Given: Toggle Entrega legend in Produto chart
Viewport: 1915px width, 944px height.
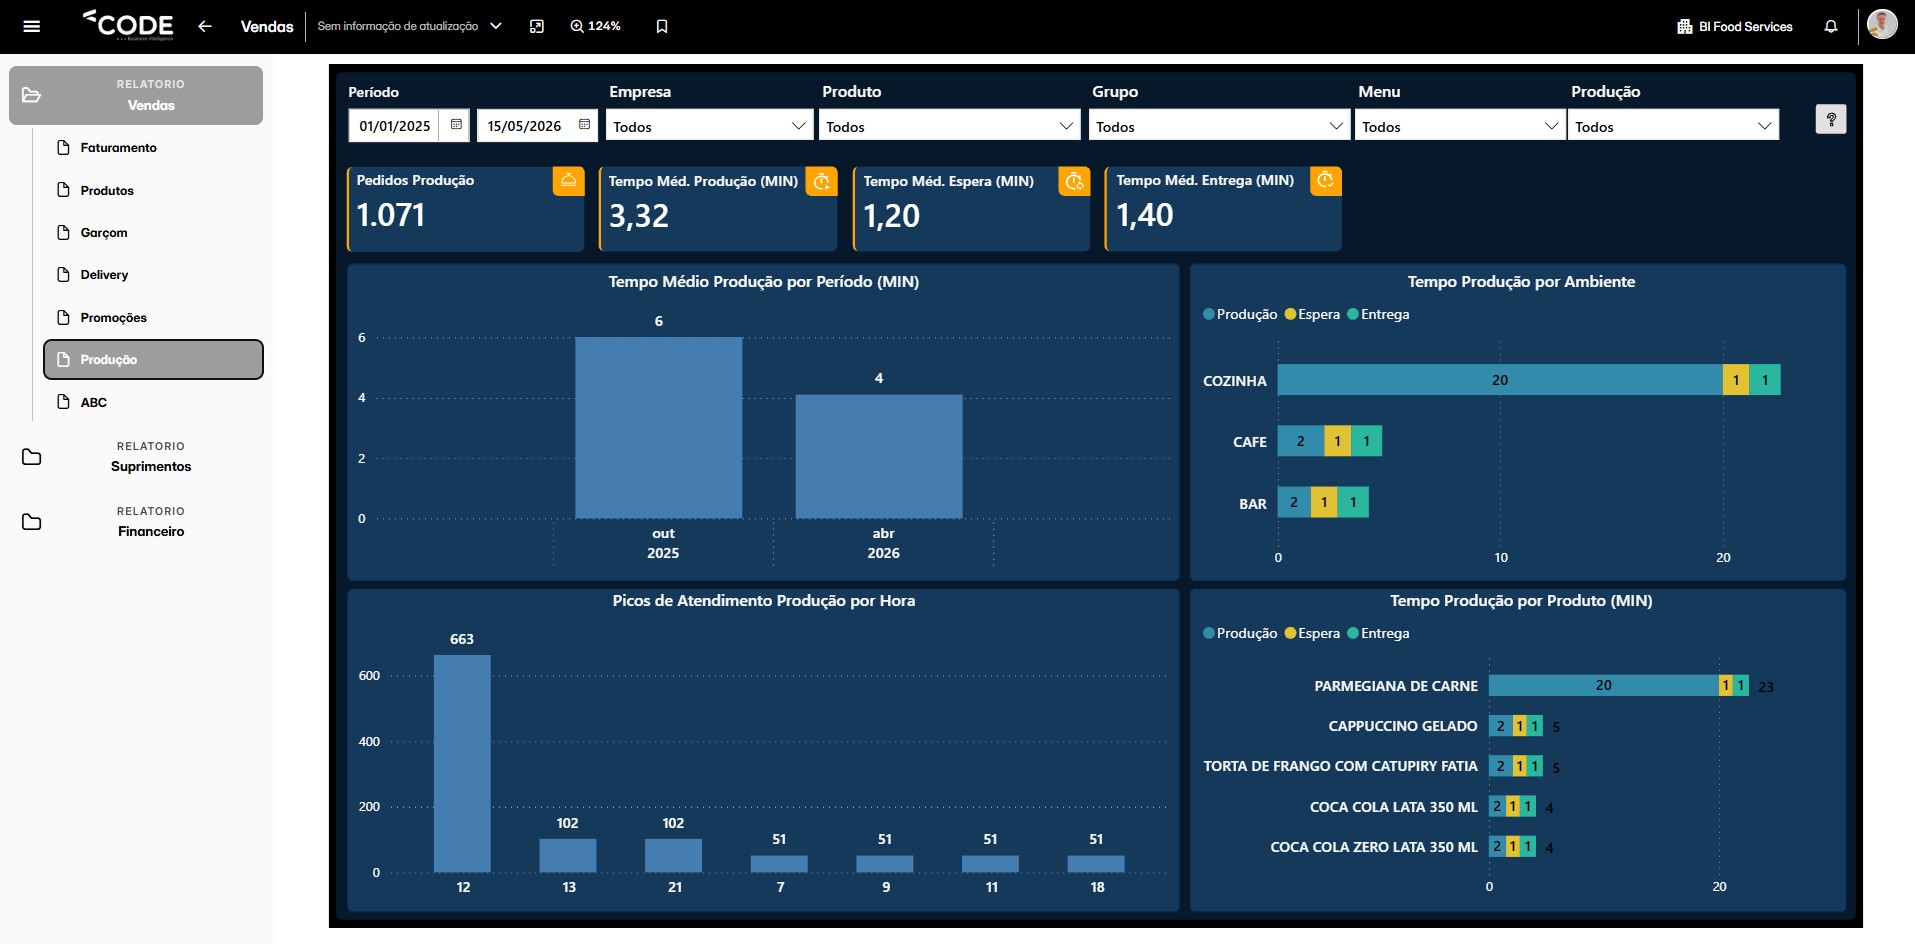Looking at the screenshot, I should pos(1378,633).
